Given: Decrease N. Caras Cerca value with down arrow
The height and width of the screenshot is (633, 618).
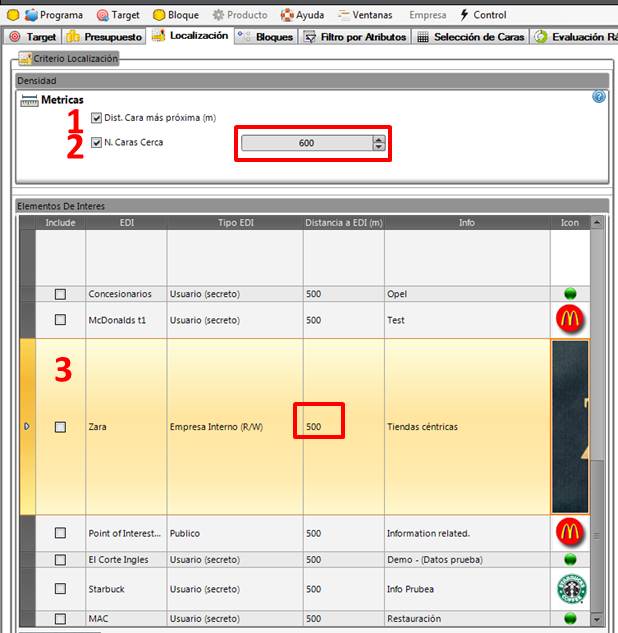Looking at the screenshot, I should pos(378,147).
